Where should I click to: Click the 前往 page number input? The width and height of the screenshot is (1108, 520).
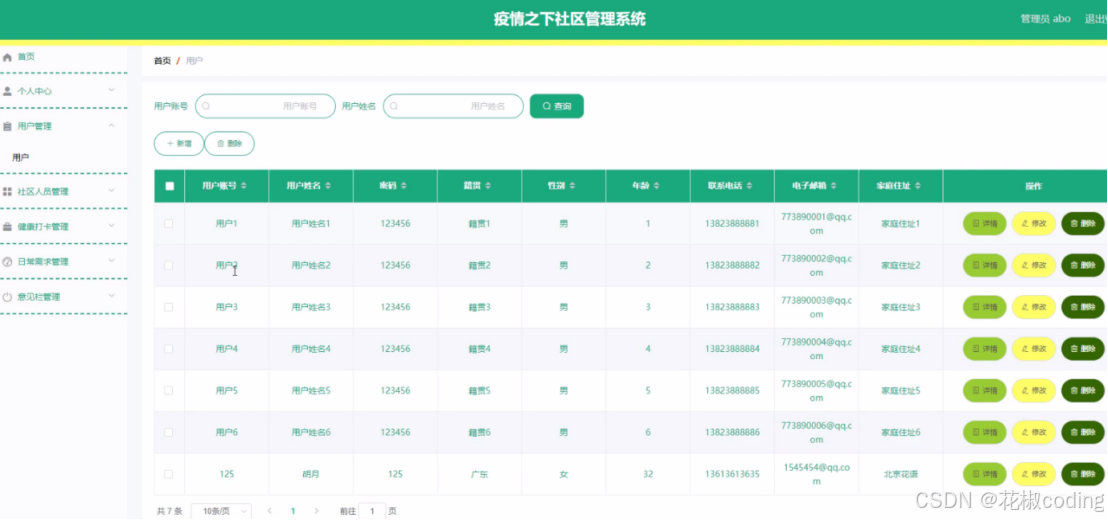pos(372,511)
